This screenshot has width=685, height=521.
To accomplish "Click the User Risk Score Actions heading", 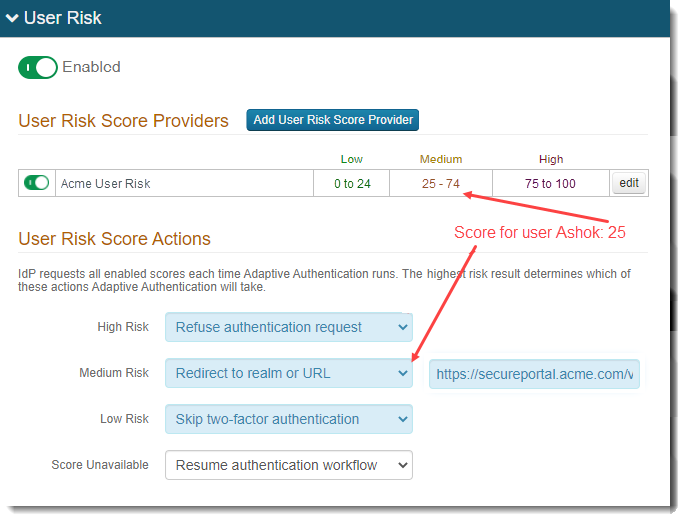I will pyautogui.click(x=114, y=239).
